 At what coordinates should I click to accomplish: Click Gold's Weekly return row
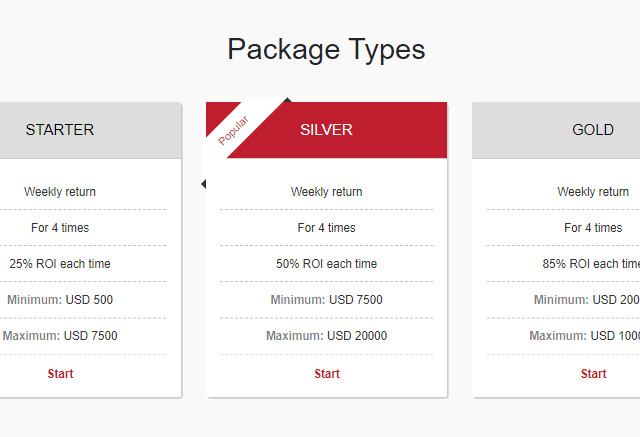click(563, 192)
